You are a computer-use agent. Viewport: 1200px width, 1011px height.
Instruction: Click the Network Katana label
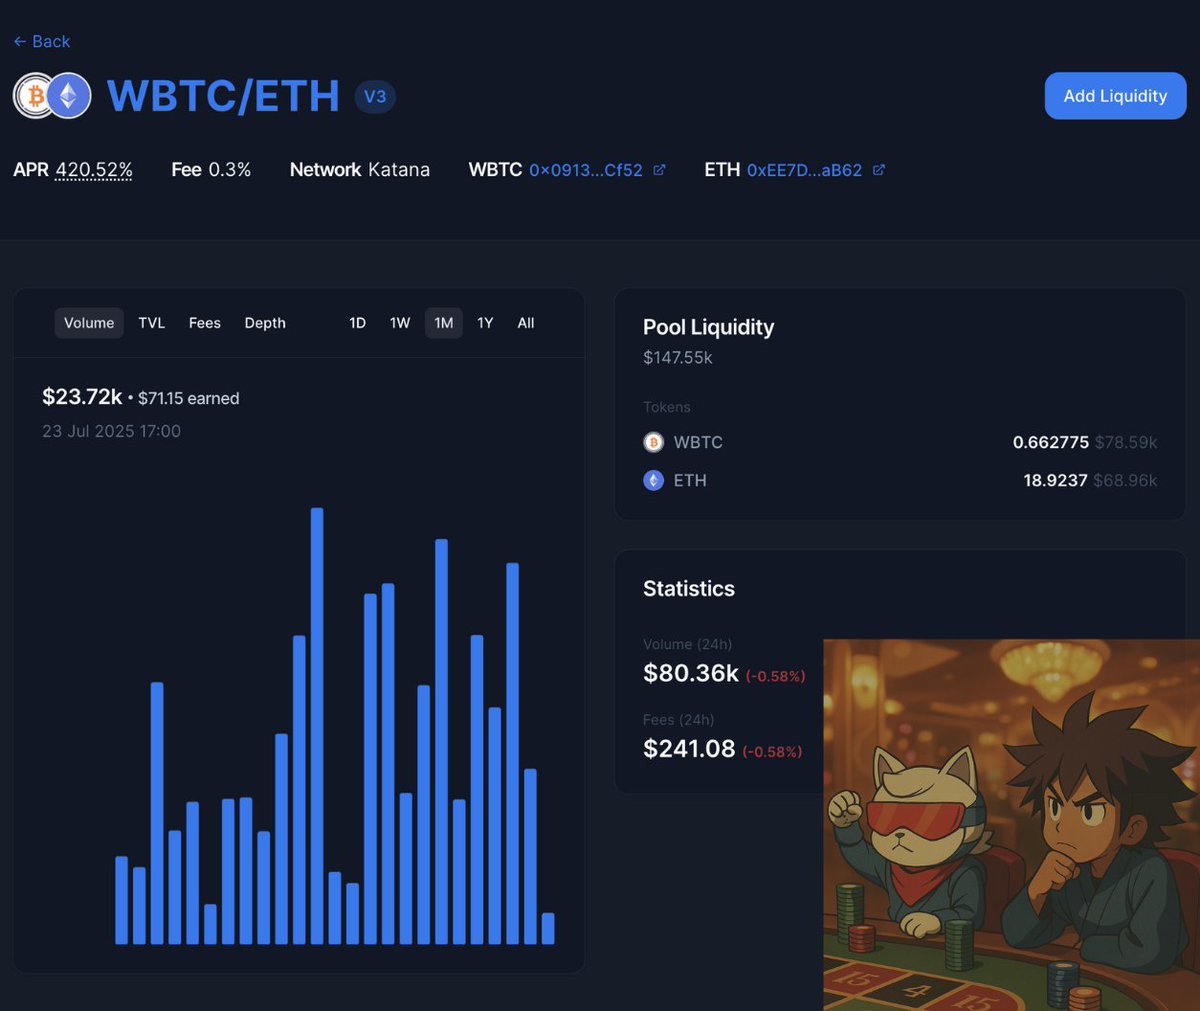coord(360,170)
